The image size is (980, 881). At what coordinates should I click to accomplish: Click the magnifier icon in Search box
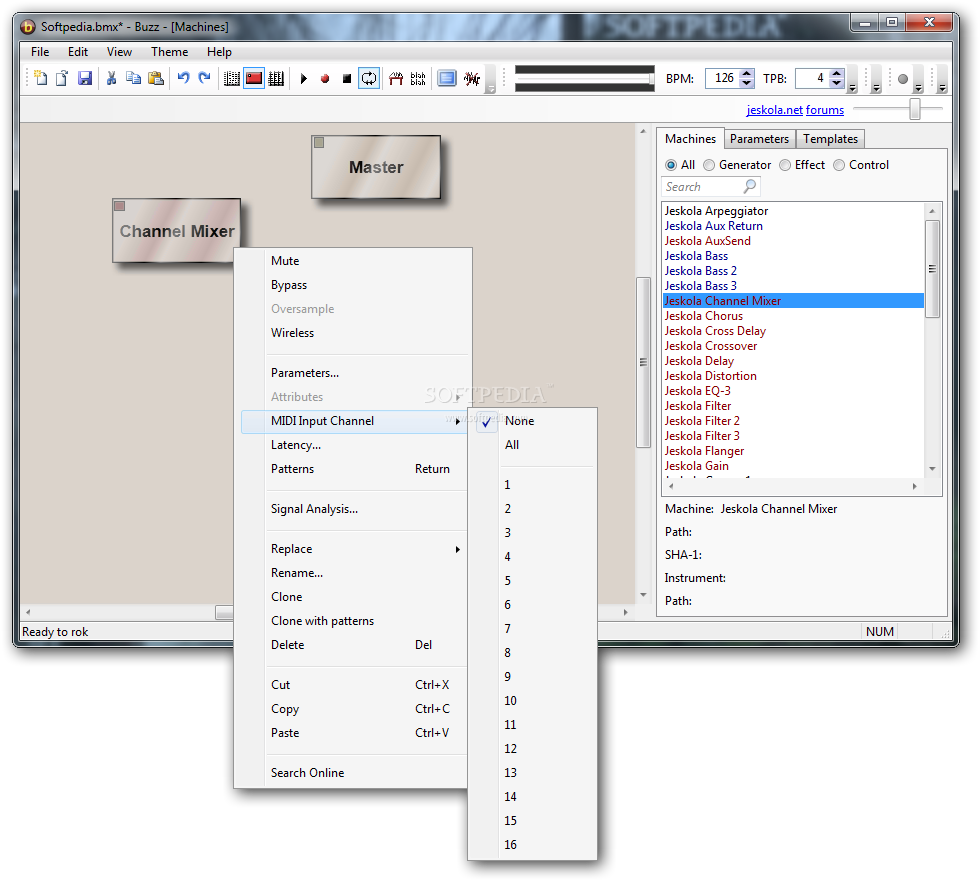click(750, 186)
